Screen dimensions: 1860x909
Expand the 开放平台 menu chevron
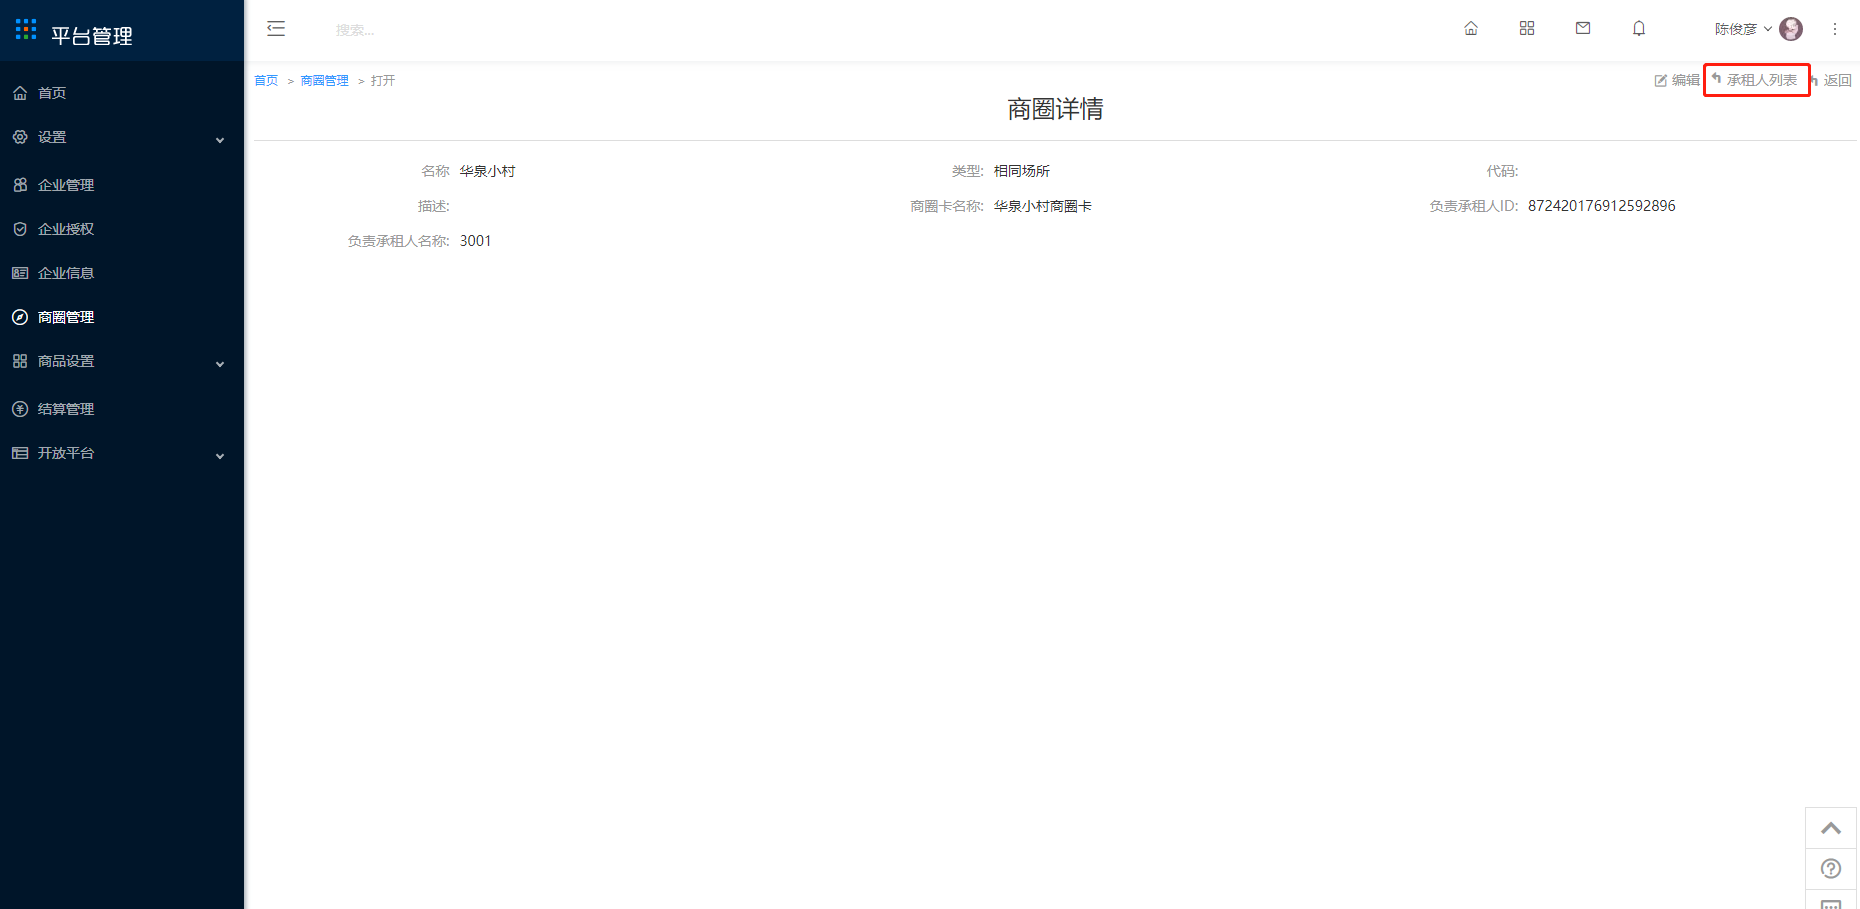220,456
